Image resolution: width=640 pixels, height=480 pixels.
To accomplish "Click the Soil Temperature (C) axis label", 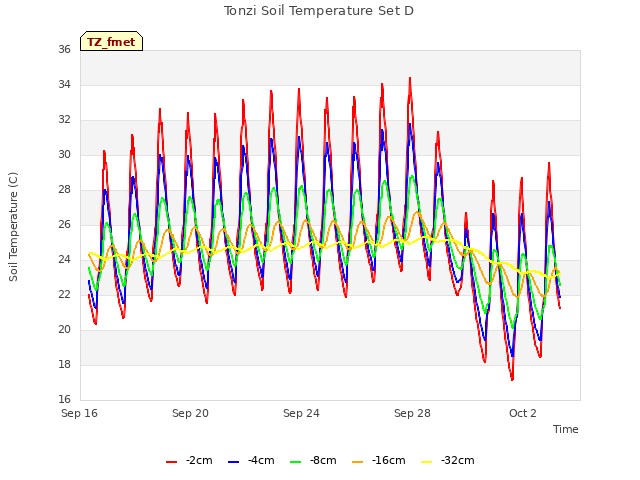I will click(13, 227).
